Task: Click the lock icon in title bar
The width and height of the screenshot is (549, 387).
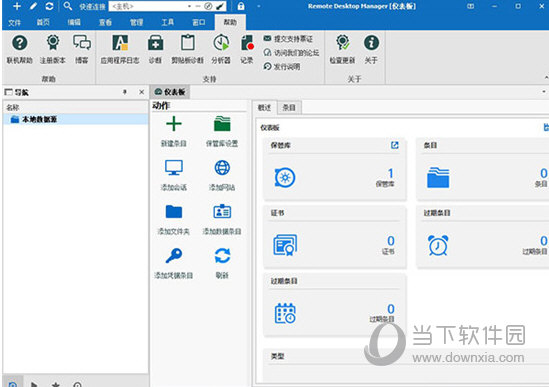Action: [x=241, y=6]
